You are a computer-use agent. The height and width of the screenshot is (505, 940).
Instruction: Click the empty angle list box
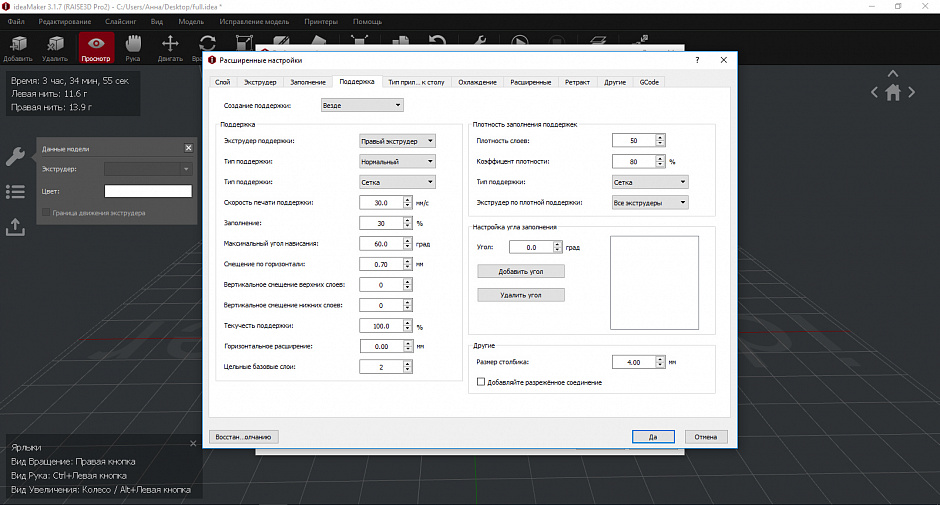point(654,282)
